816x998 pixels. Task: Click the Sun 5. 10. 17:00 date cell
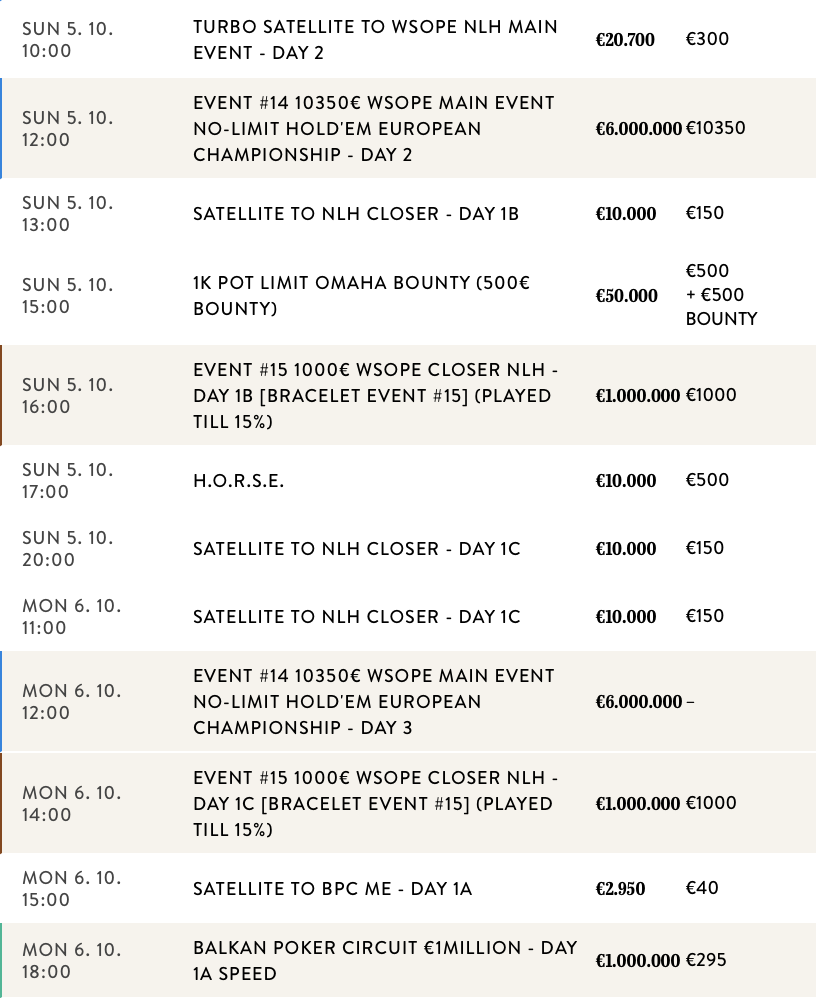68,481
